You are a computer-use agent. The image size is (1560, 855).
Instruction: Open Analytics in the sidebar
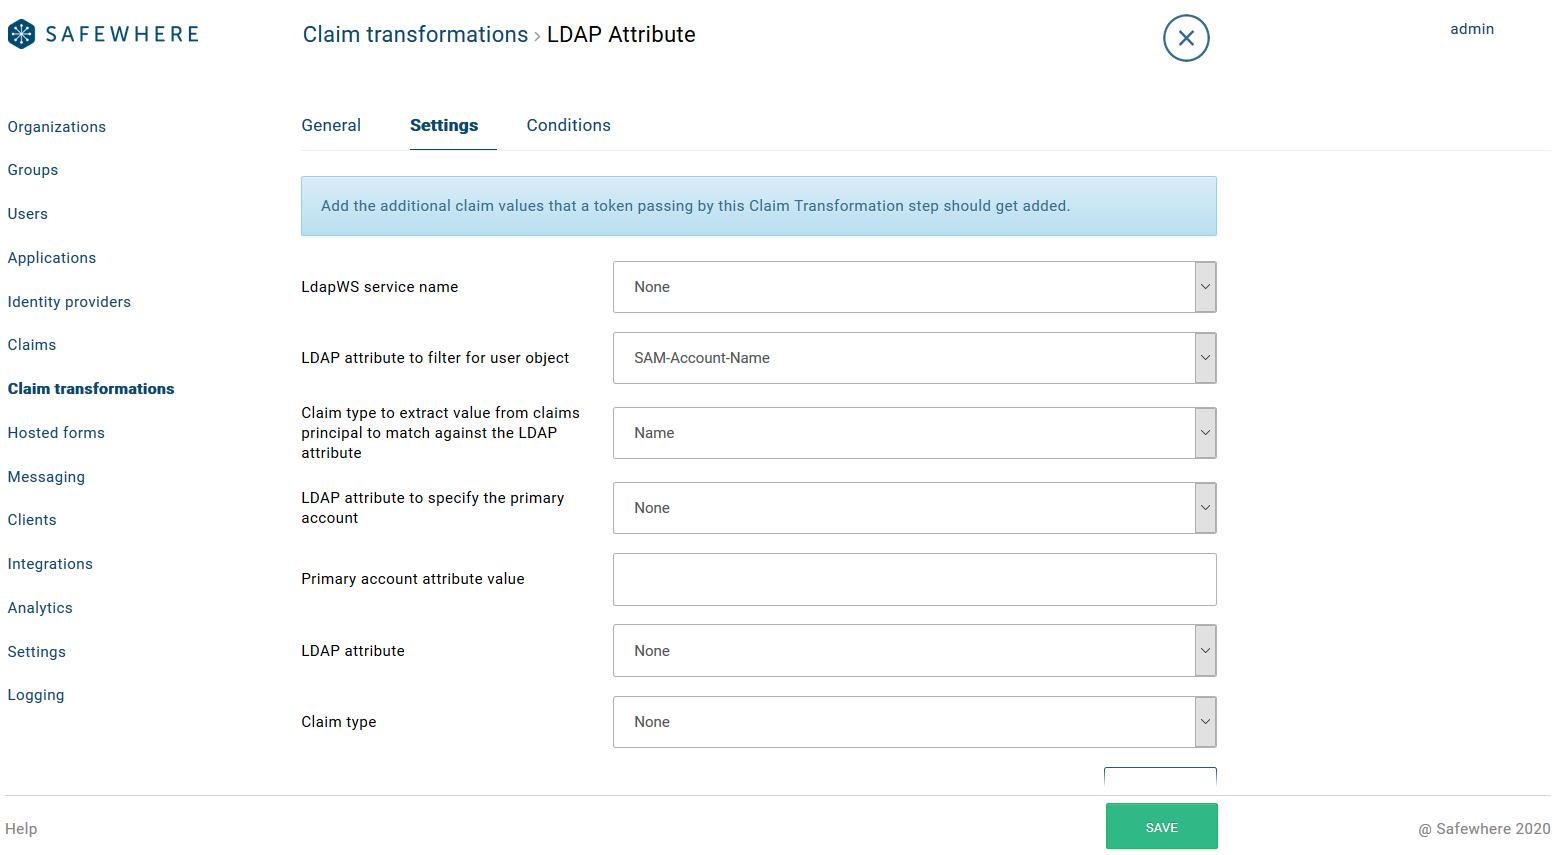click(40, 608)
